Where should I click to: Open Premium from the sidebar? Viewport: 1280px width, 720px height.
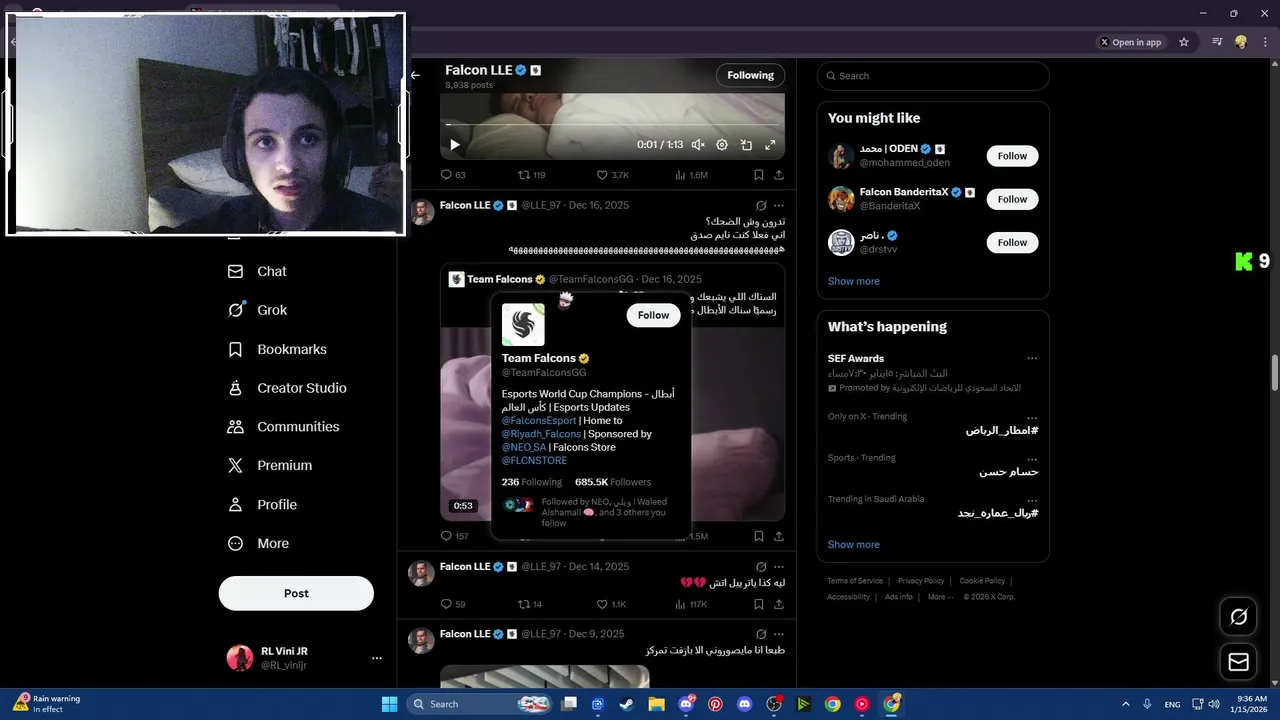tap(271, 466)
